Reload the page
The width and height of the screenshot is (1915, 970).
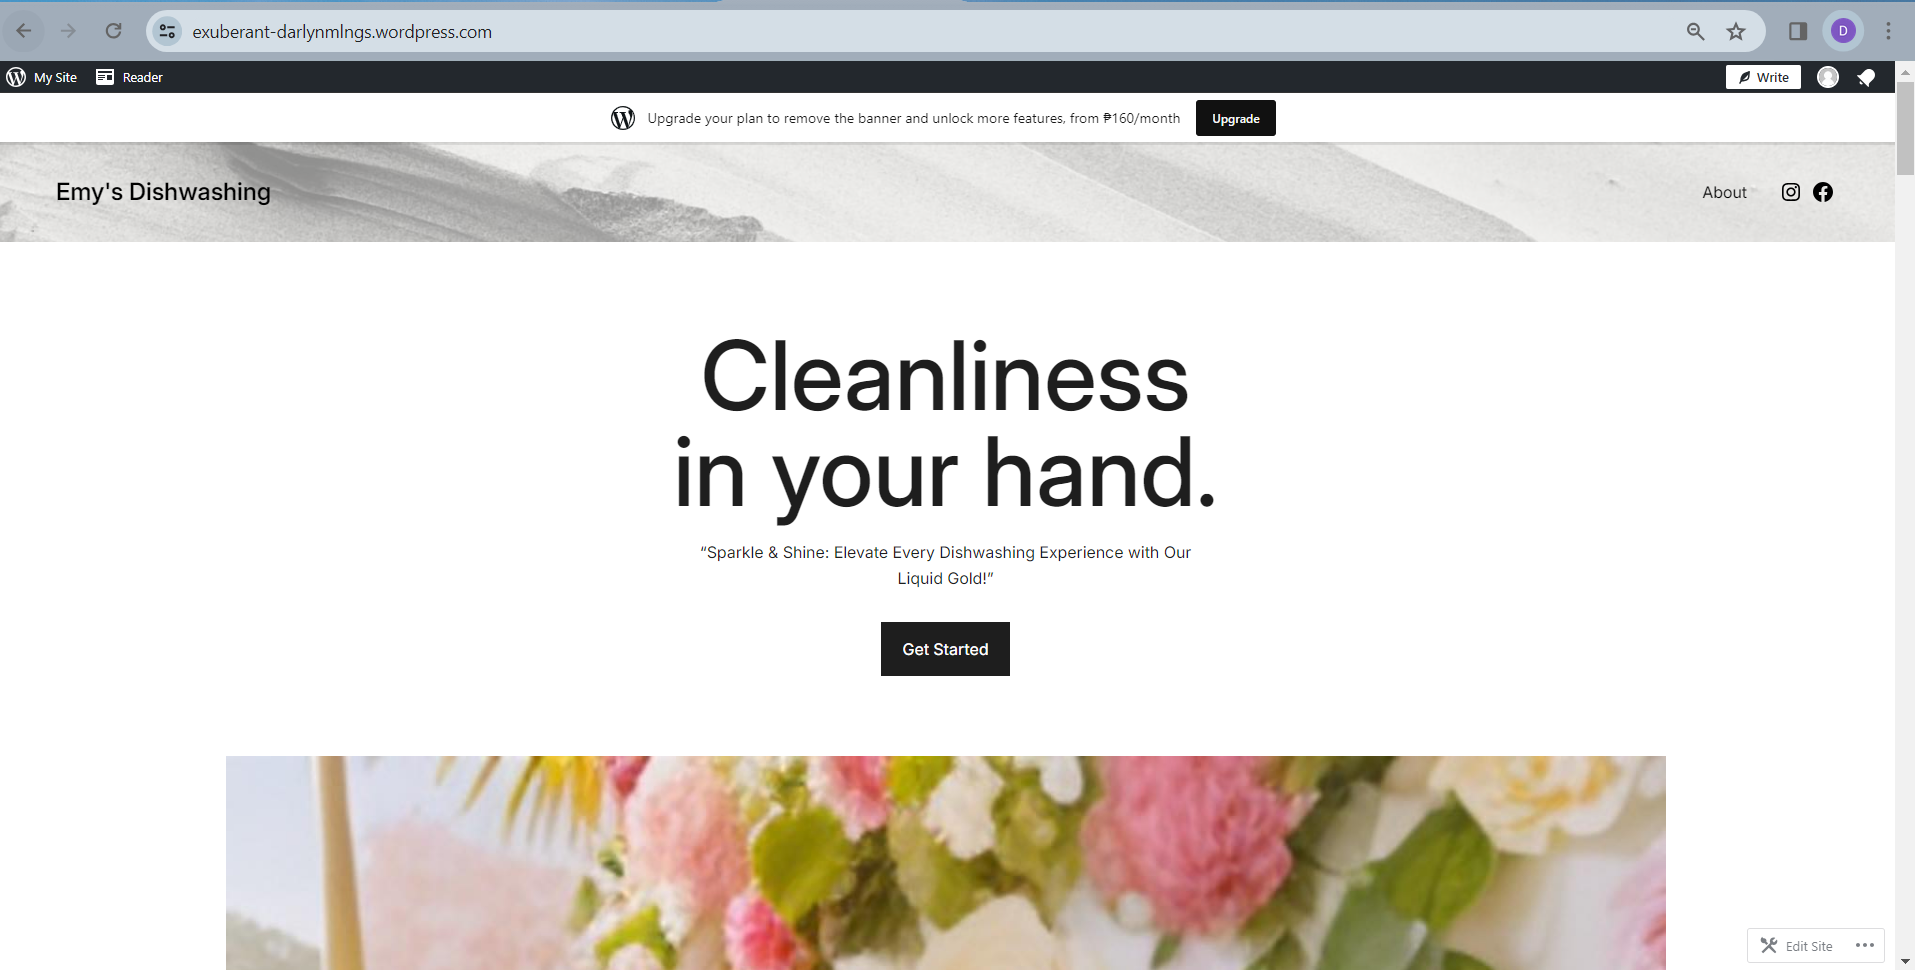point(113,31)
